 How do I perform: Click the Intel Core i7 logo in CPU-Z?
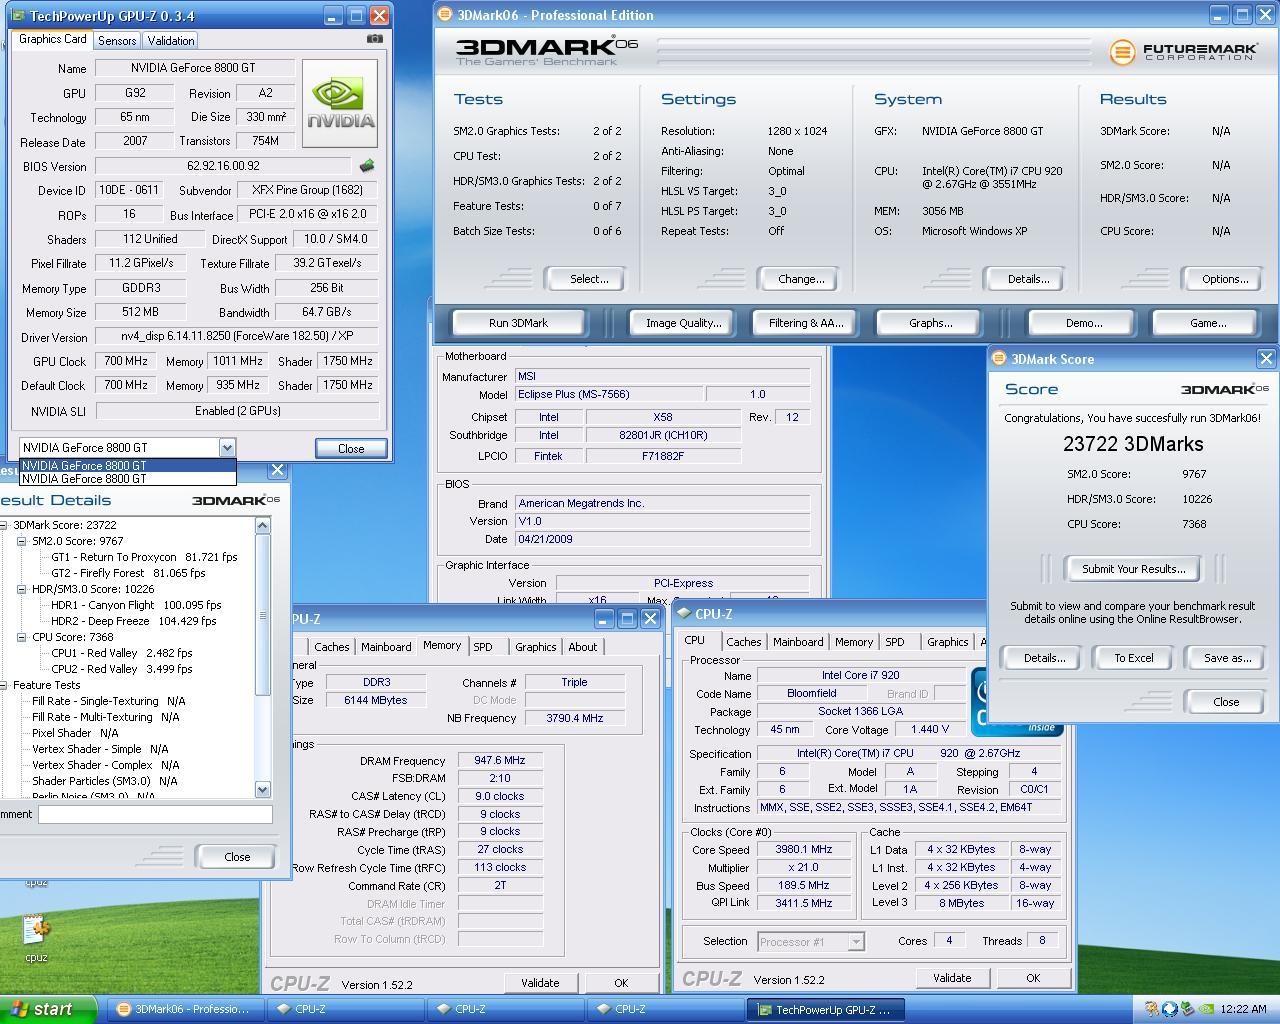click(x=1016, y=700)
